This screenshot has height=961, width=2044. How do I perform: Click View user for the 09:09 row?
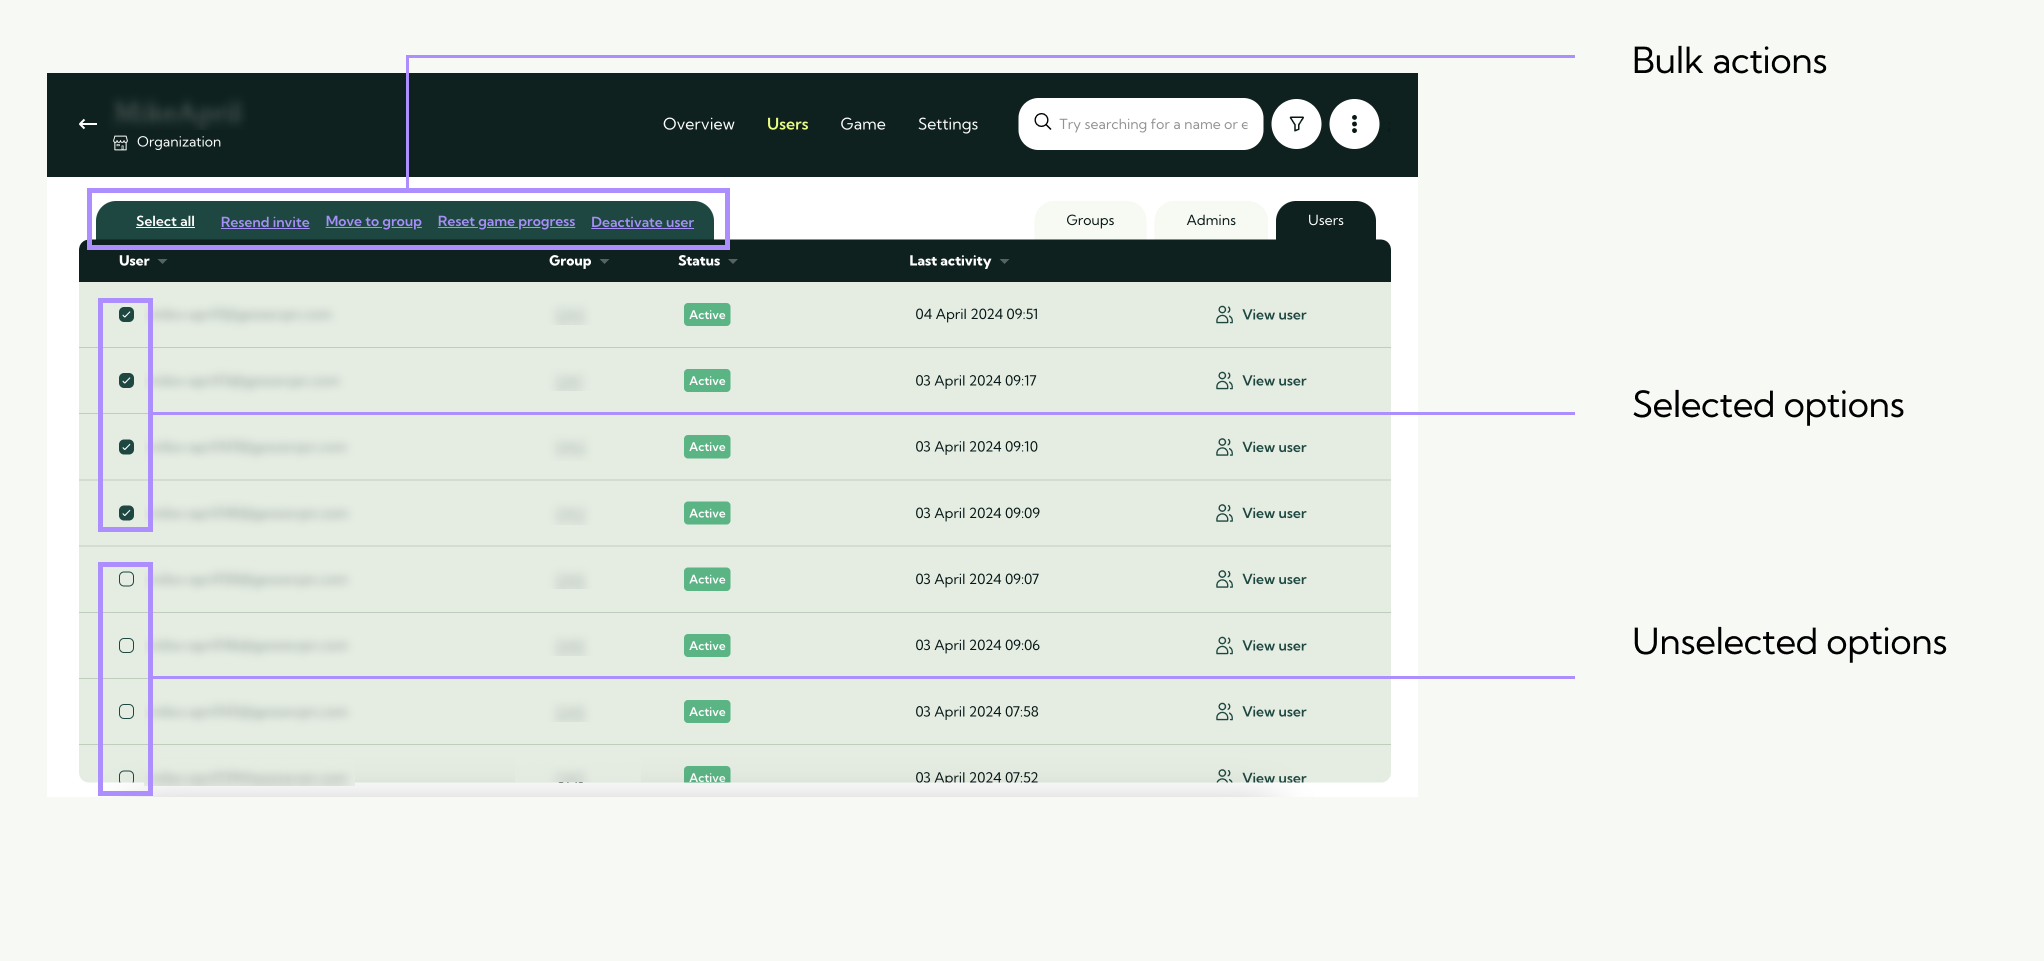(1274, 513)
